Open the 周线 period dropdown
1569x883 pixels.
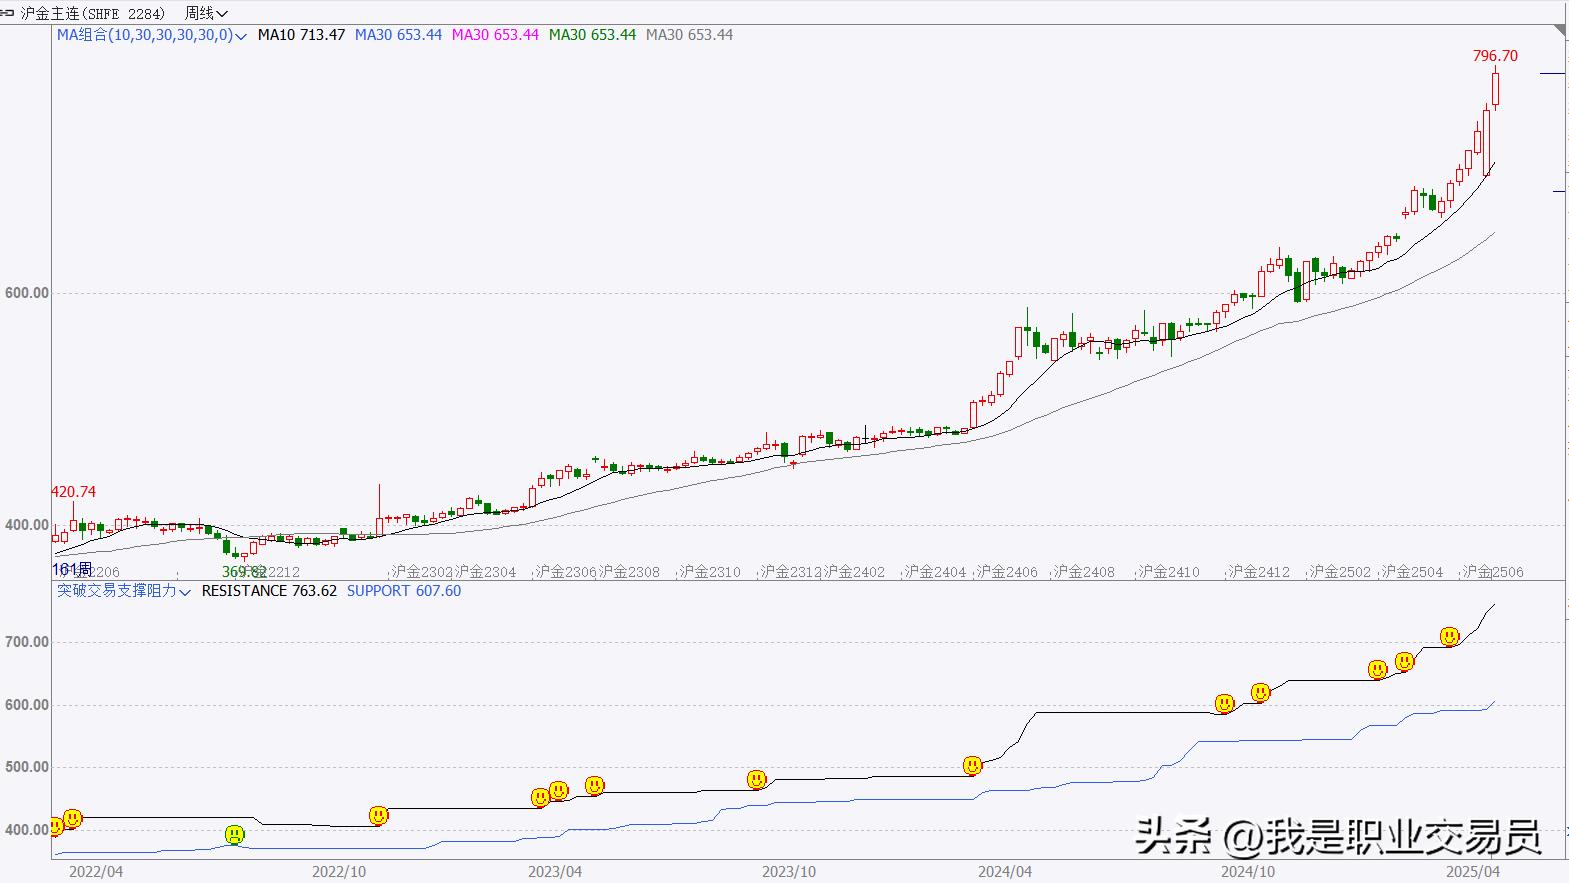click(x=206, y=13)
